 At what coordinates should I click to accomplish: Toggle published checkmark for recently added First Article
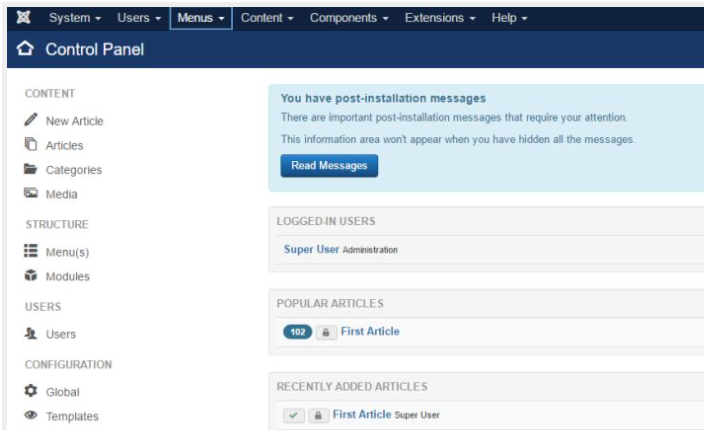click(x=294, y=415)
